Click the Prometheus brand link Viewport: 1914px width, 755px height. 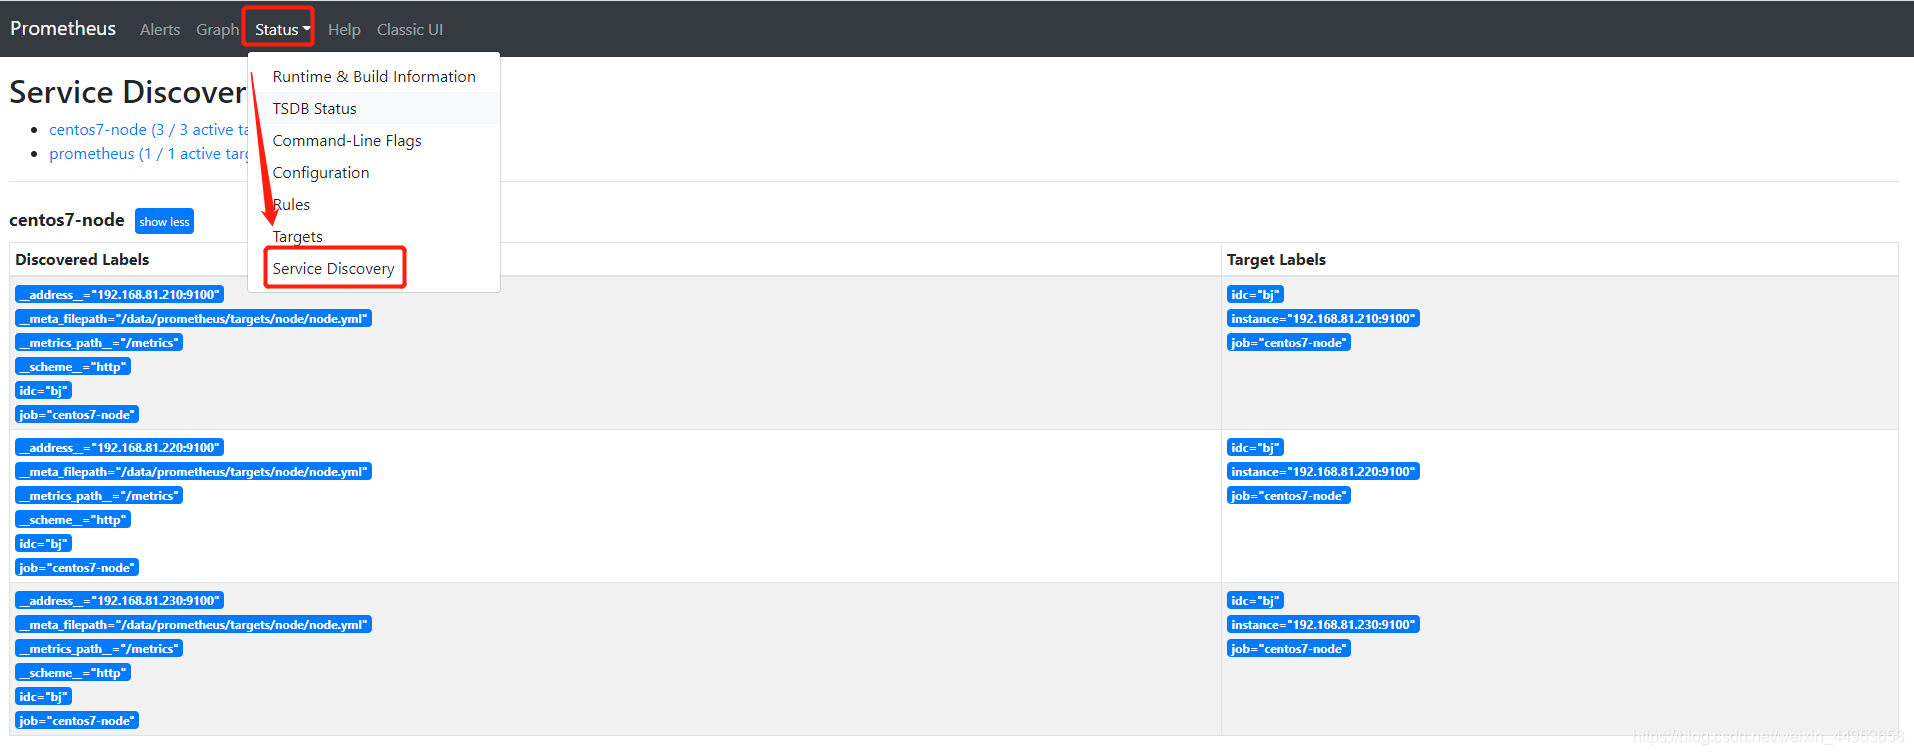click(x=63, y=28)
